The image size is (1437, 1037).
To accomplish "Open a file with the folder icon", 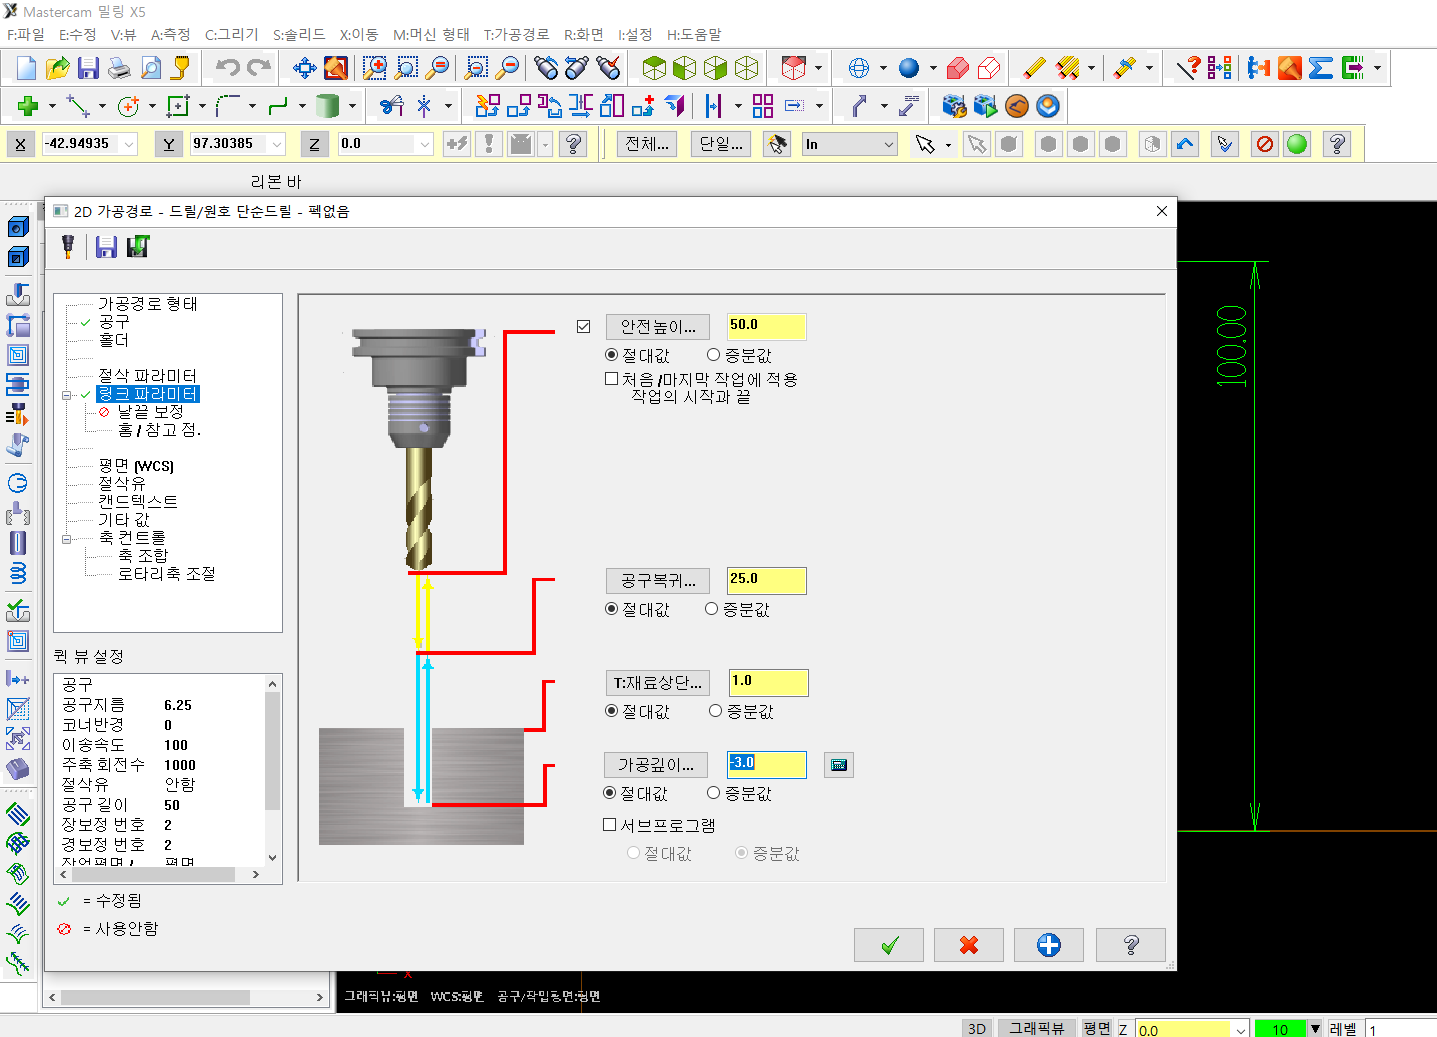I will point(58,68).
